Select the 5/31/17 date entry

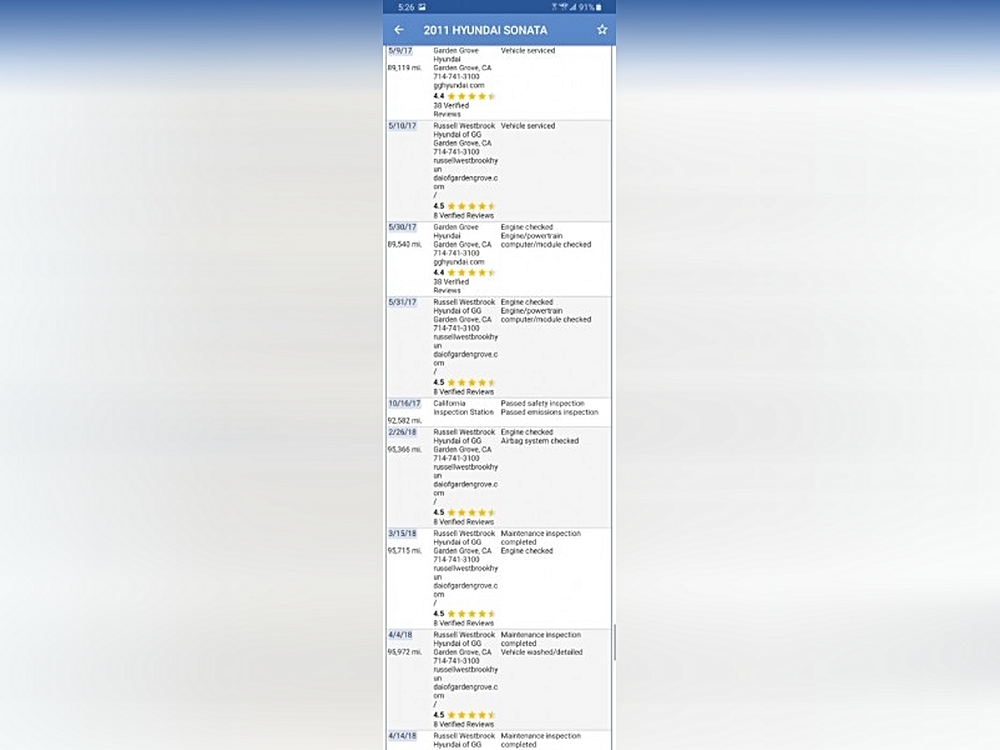(402, 302)
